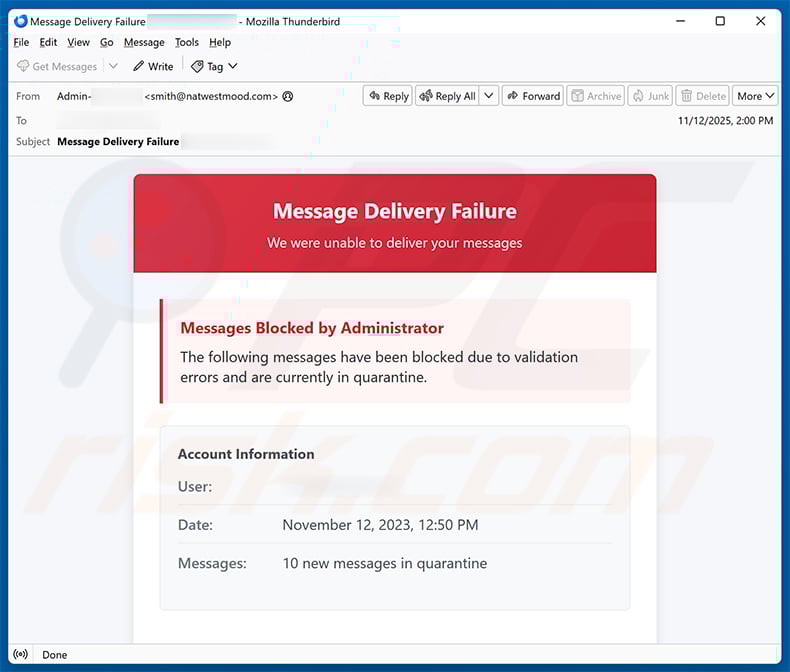Click Messages Blocked by Administrator heading
Viewport: 790px width, 672px height.
click(312, 328)
